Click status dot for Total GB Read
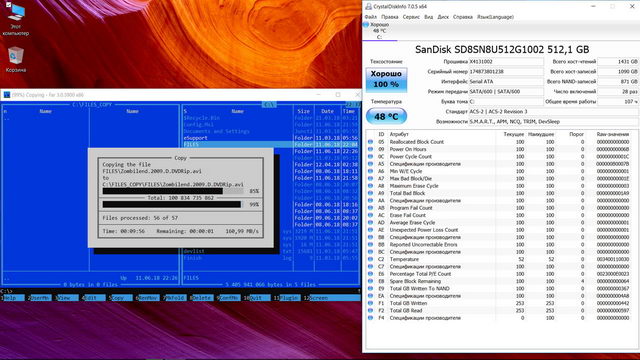Viewport: 640px width, 360px height. click(x=370, y=311)
